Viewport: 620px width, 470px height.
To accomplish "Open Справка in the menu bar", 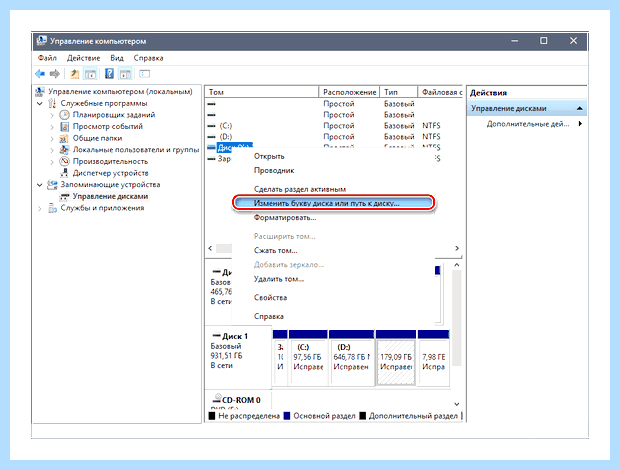I will (x=148, y=58).
